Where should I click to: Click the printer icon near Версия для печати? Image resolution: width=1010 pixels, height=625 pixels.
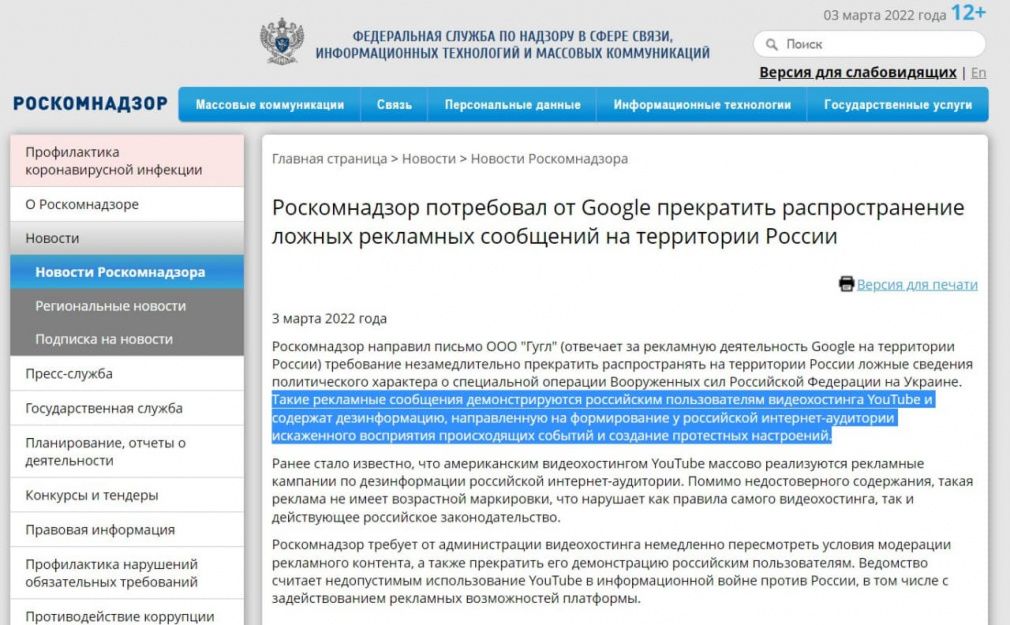point(846,284)
